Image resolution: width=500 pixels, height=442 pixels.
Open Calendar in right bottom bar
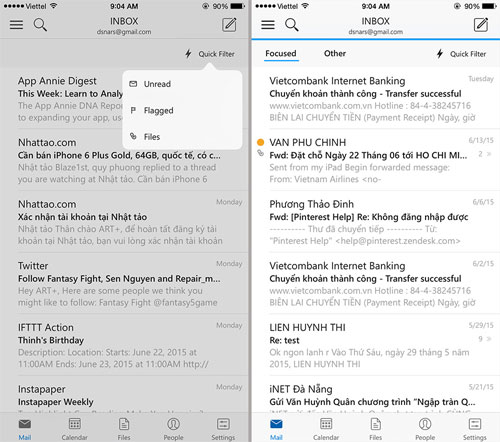coord(326,429)
